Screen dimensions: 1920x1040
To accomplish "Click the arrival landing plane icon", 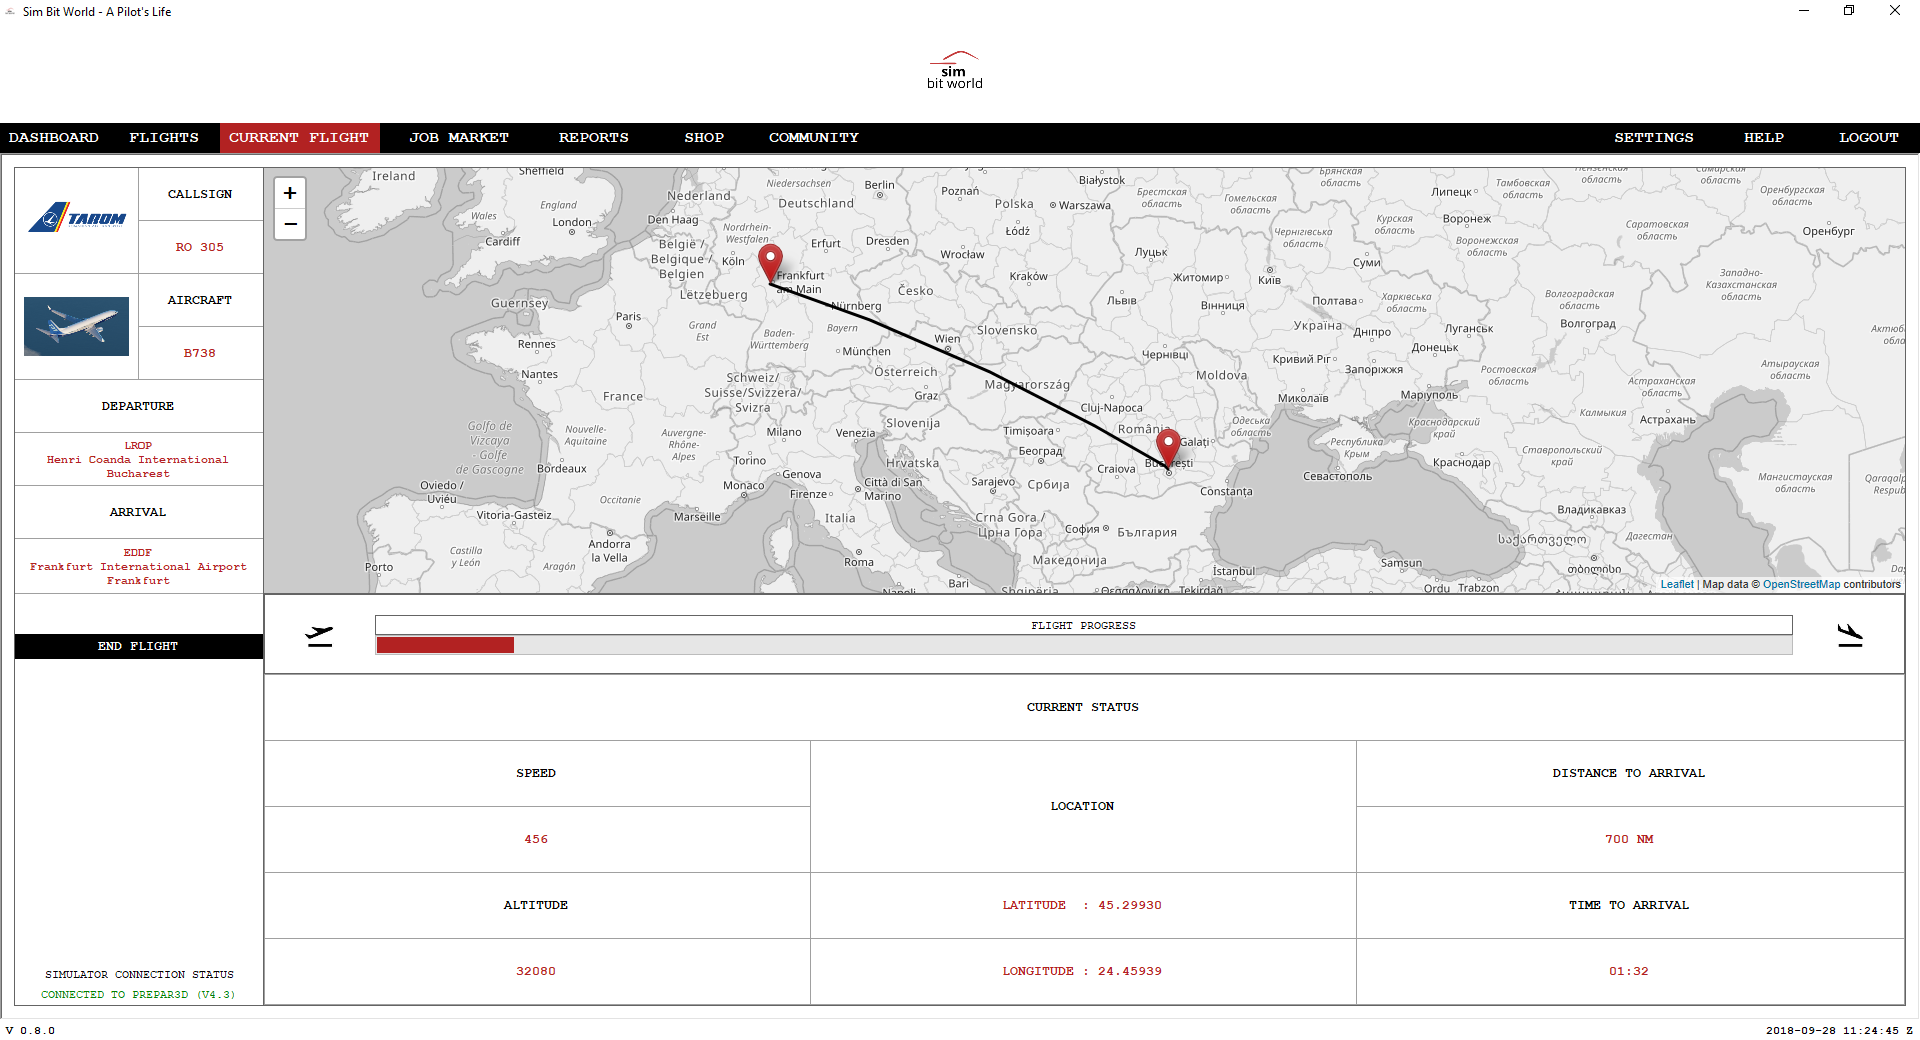I will click(1851, 633).
